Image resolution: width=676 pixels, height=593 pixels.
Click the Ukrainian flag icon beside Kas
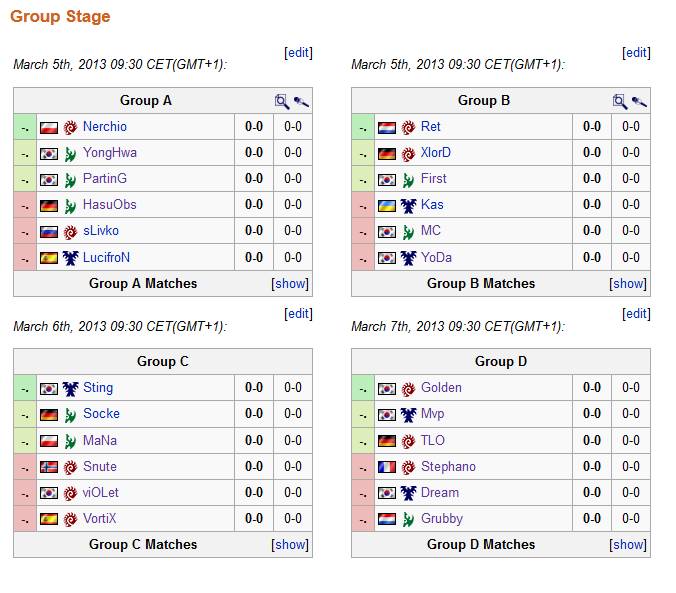pos(387,205)
